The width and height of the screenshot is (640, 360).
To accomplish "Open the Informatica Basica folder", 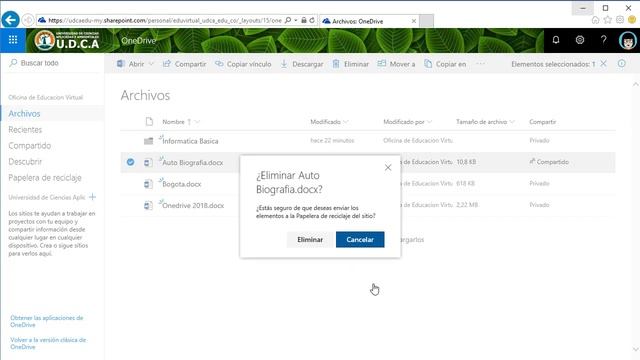I will point(190,141).
